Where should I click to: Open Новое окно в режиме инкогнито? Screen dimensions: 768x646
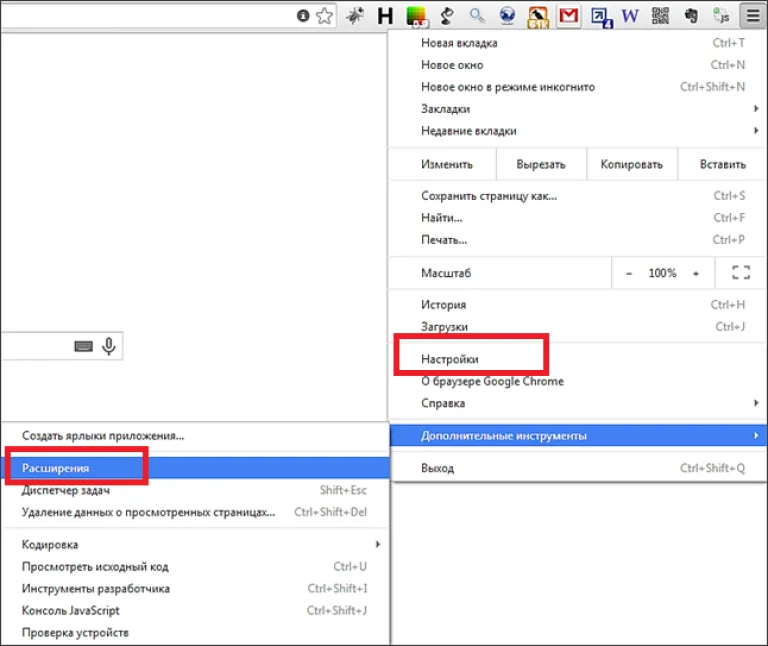(578, 87)
